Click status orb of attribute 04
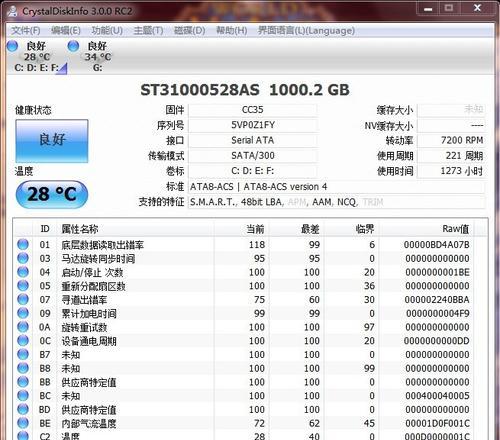 (x=23, y=272)
